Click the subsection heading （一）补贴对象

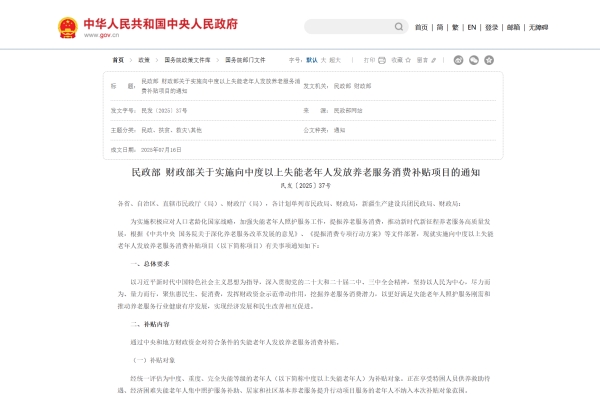pyautogui.click(x=154, y=360)
